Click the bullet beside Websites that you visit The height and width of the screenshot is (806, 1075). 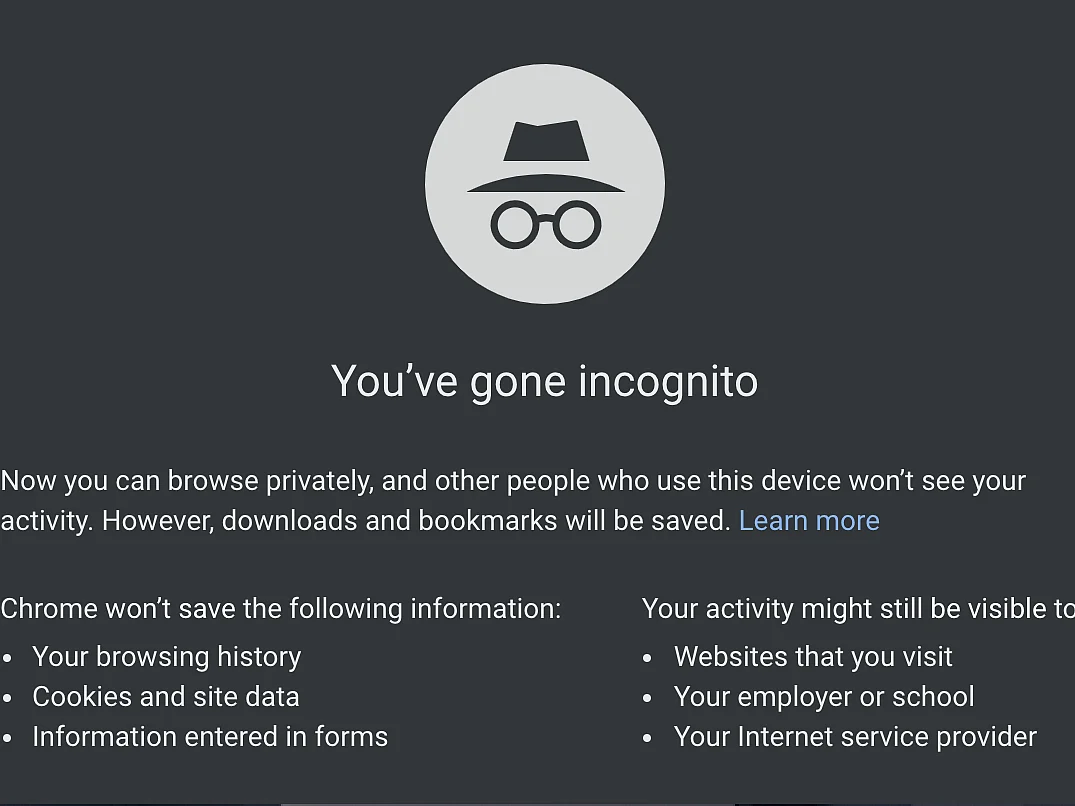648,659
